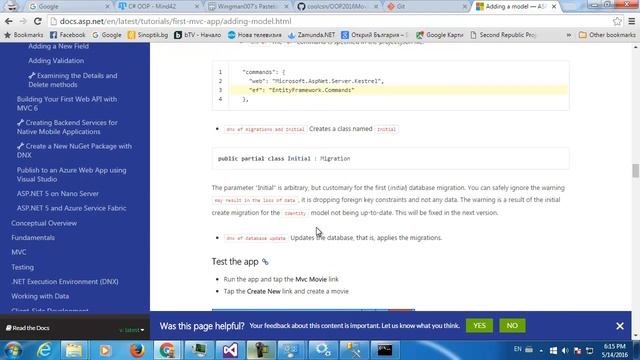Open the Нова телевизия bookmark
640x360 pixels.
pos(255,35)
